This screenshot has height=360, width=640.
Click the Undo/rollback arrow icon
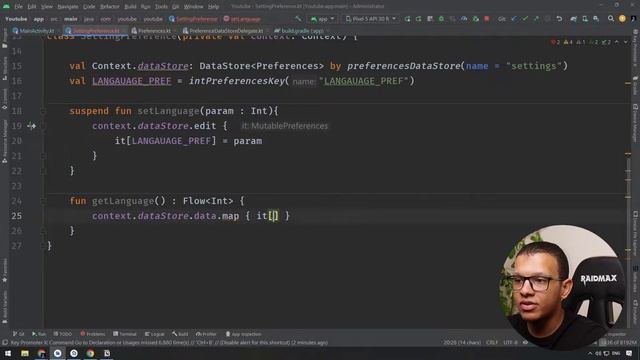559,19
